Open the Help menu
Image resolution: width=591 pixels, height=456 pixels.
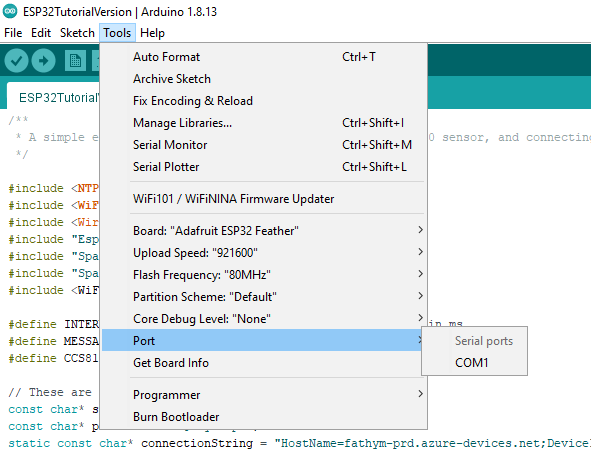click(x=152, y=33)
